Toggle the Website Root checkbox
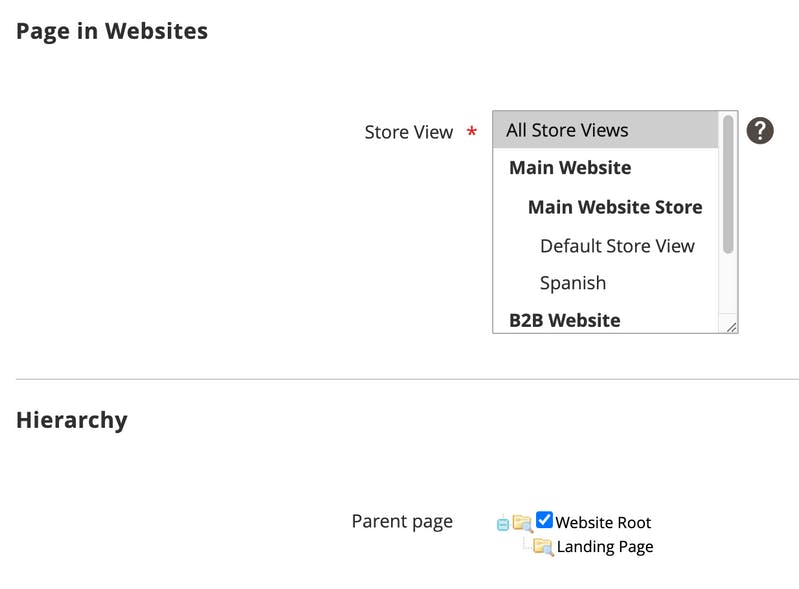The image size is (799, 589). (x=544, y=520)
